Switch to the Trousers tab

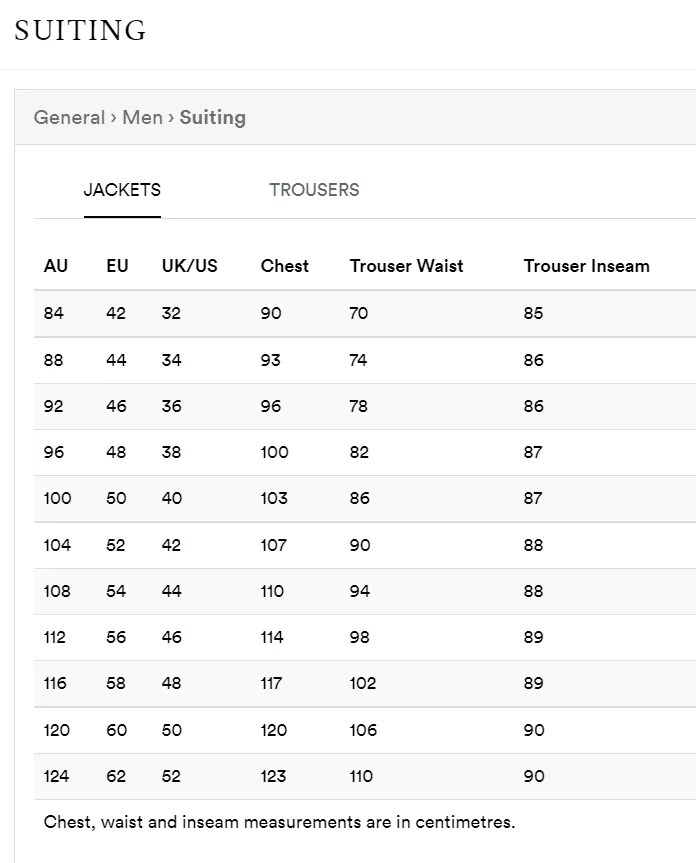(x=314, y=190)
